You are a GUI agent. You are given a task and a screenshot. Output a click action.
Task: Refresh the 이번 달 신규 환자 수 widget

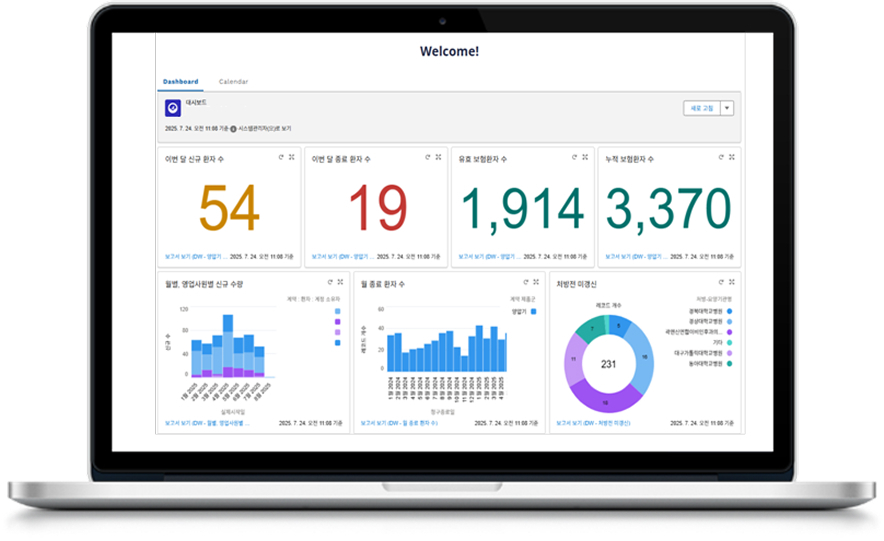(x=280, y=157)
